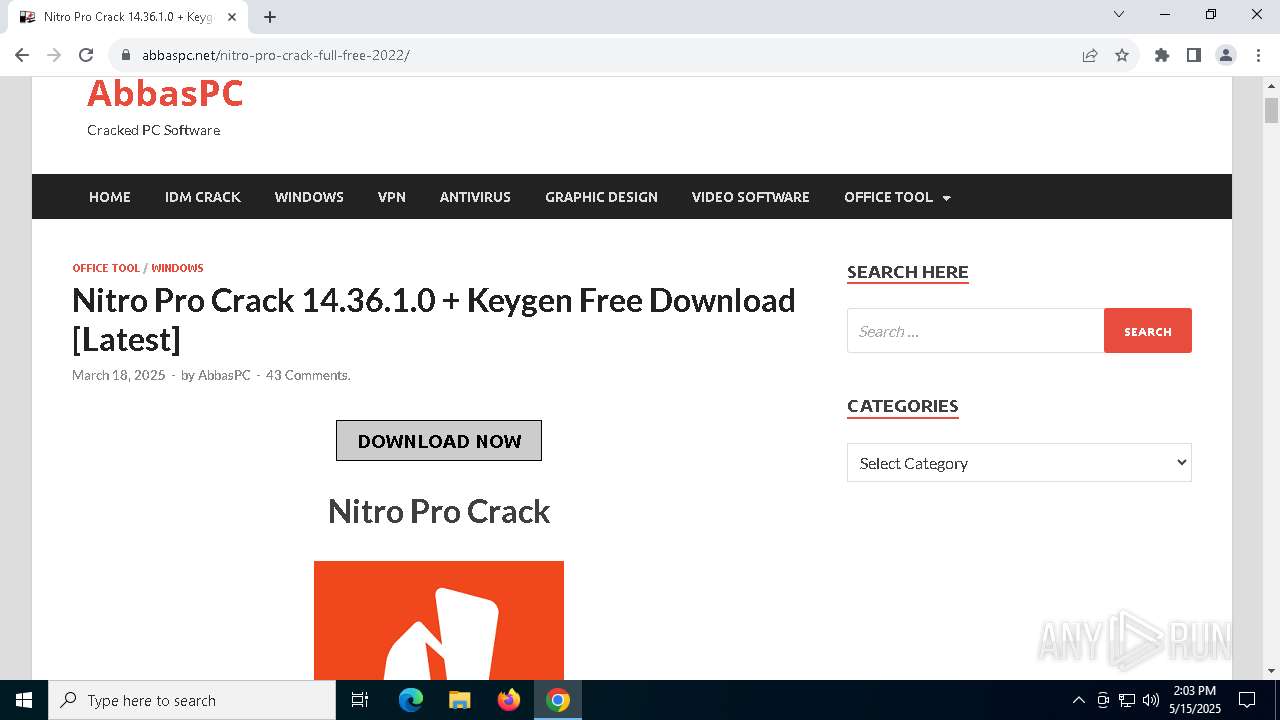Viewport: 1280px width, 720px height.
Task: Open the network tray icon
Action: 1127,700
